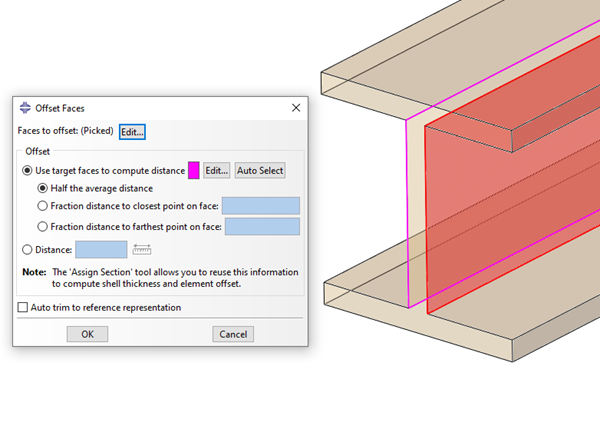Image resolution: width=600 pixels, height=426 pixels.
Task: Select 'Fraction distance to farthest point' radio
Action: point(43,226)
